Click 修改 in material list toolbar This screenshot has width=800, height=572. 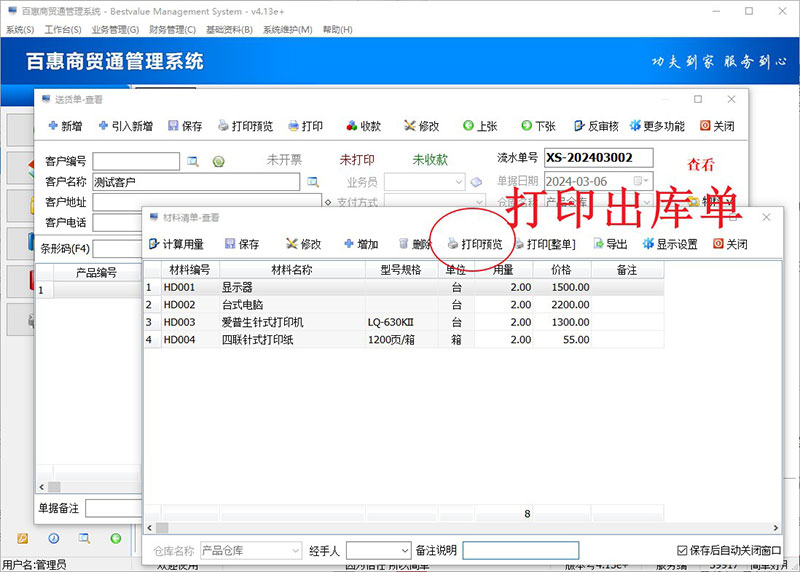click(x=303, y=244)
